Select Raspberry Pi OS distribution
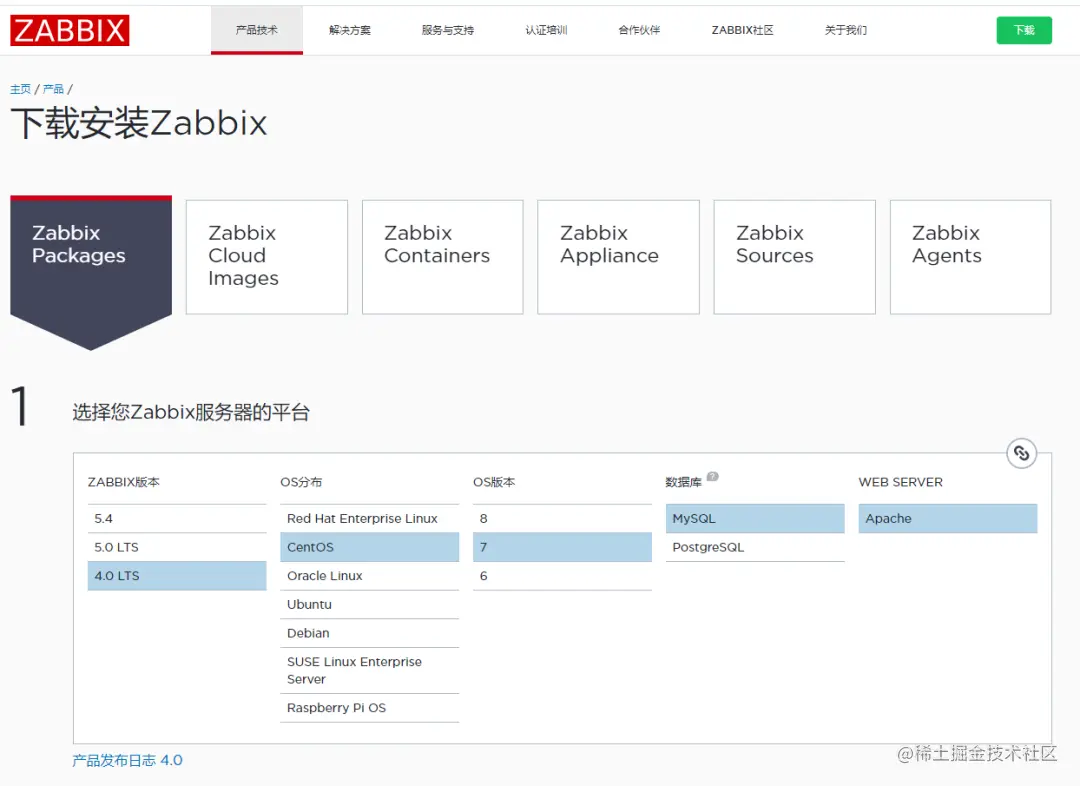 tap(369, 707)
